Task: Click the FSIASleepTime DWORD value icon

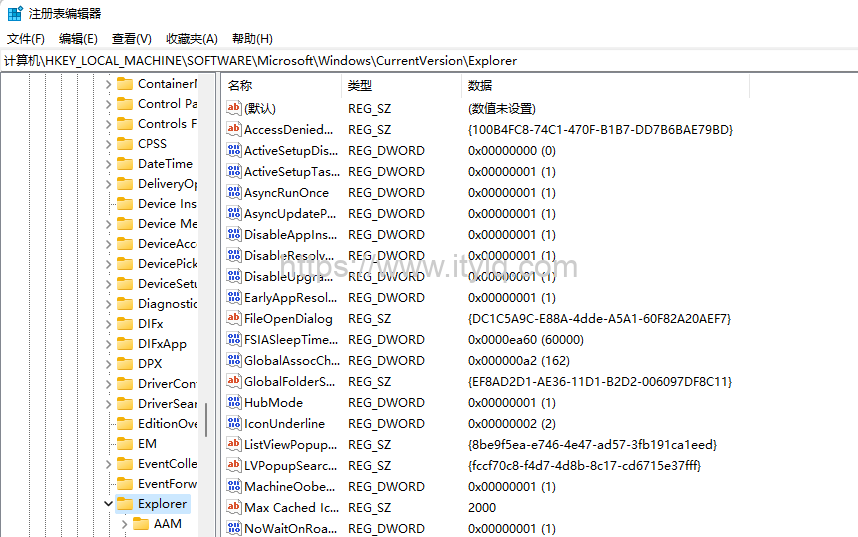Action: coord(234,339)
